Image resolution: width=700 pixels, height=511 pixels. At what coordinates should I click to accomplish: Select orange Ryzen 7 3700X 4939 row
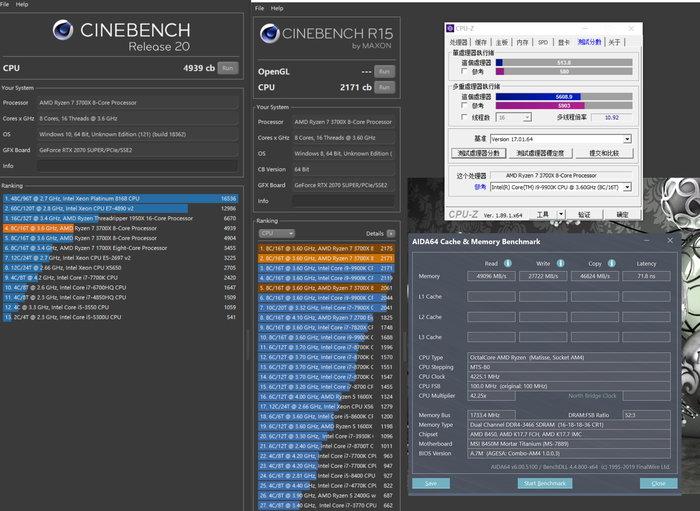coord(120,228)
